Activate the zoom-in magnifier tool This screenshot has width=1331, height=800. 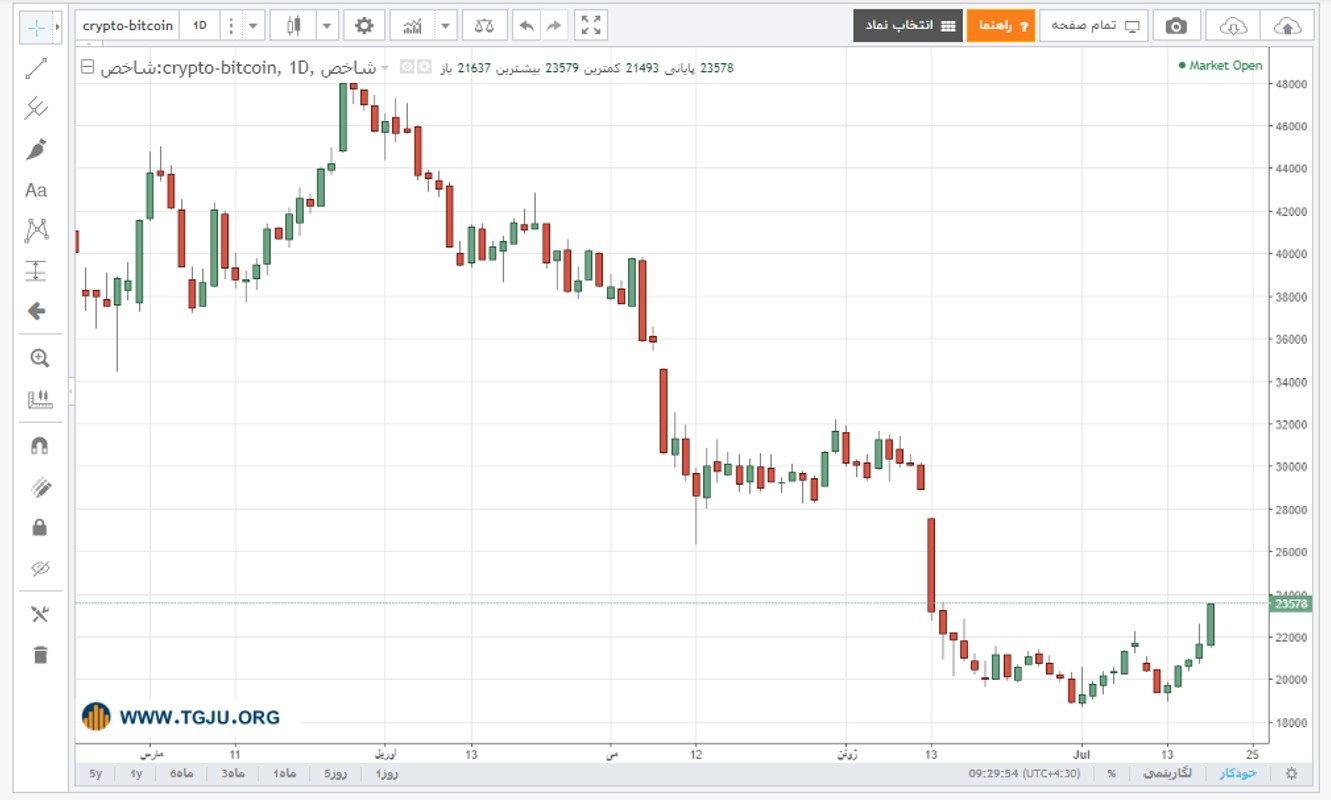tap(40, 358)
